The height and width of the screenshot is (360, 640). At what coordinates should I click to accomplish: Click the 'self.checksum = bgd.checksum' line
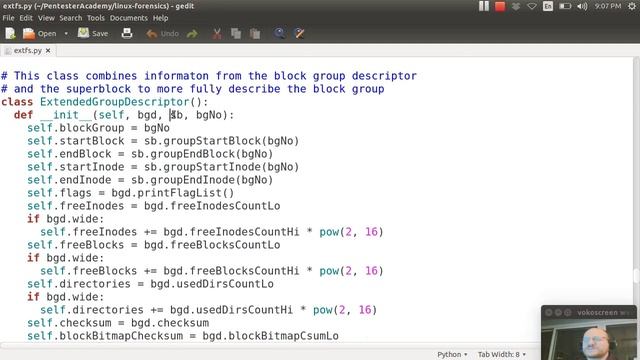click(x=118, y=323)
